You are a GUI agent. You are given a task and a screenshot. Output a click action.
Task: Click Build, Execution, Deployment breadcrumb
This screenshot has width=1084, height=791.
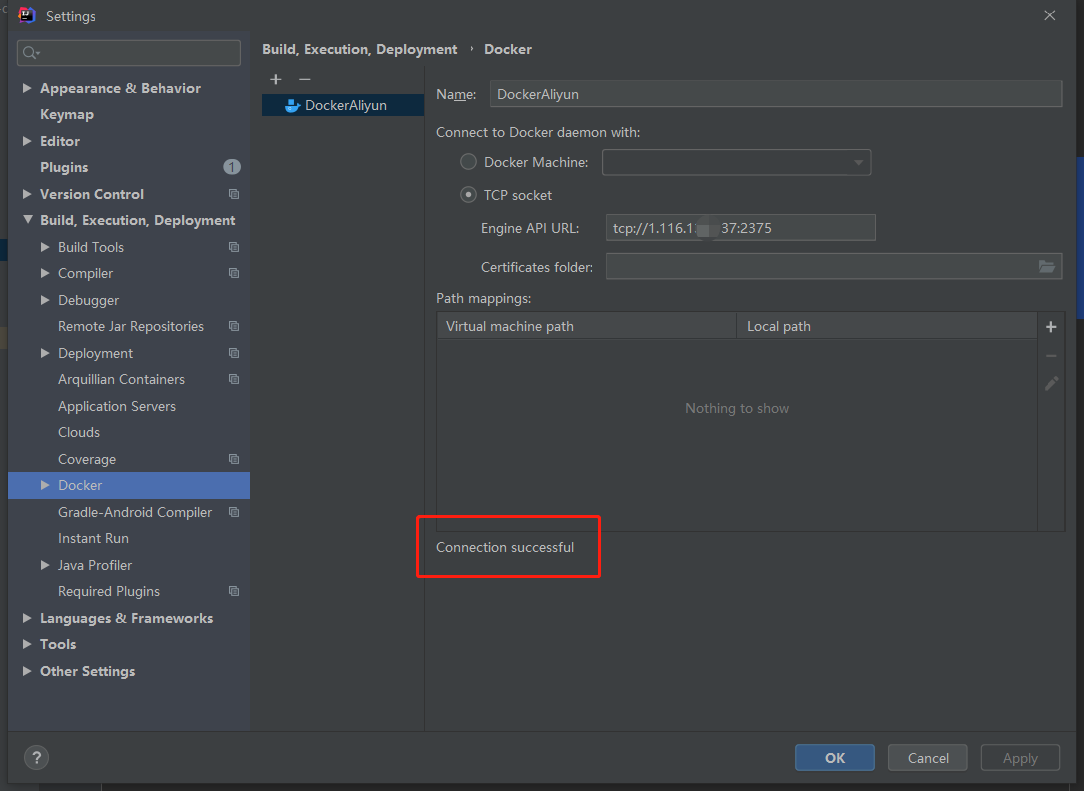(359, 49)
